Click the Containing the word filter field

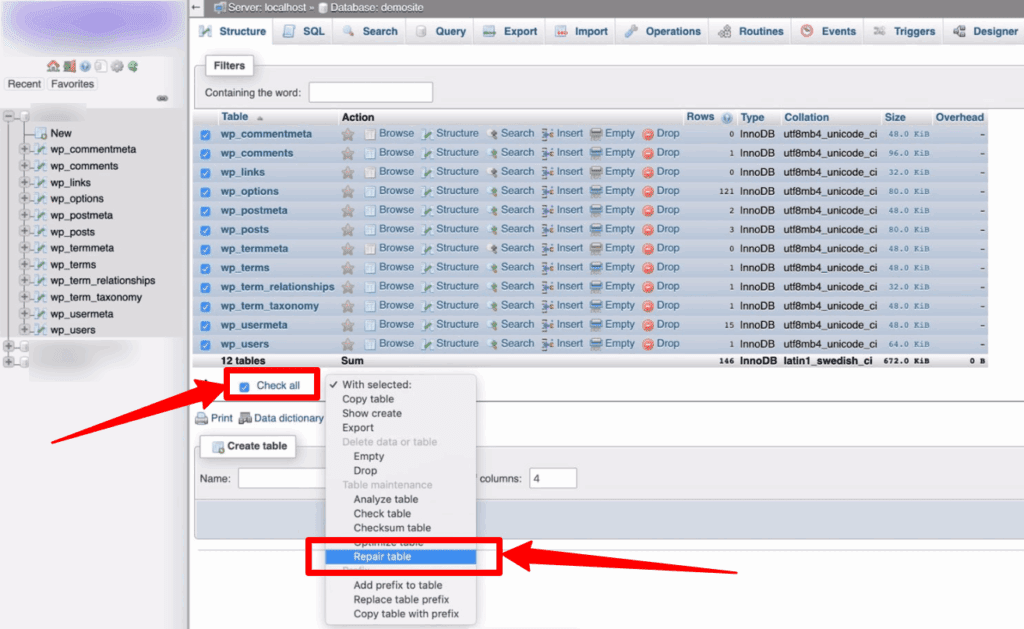(x=370, y=92)
